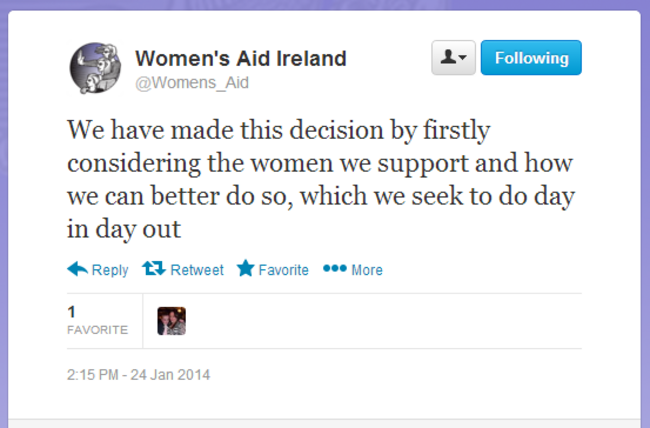Click the @Womens_Aid handle
Screen dimensions: 650x428
pyautogui.click(x=192, y=83)
